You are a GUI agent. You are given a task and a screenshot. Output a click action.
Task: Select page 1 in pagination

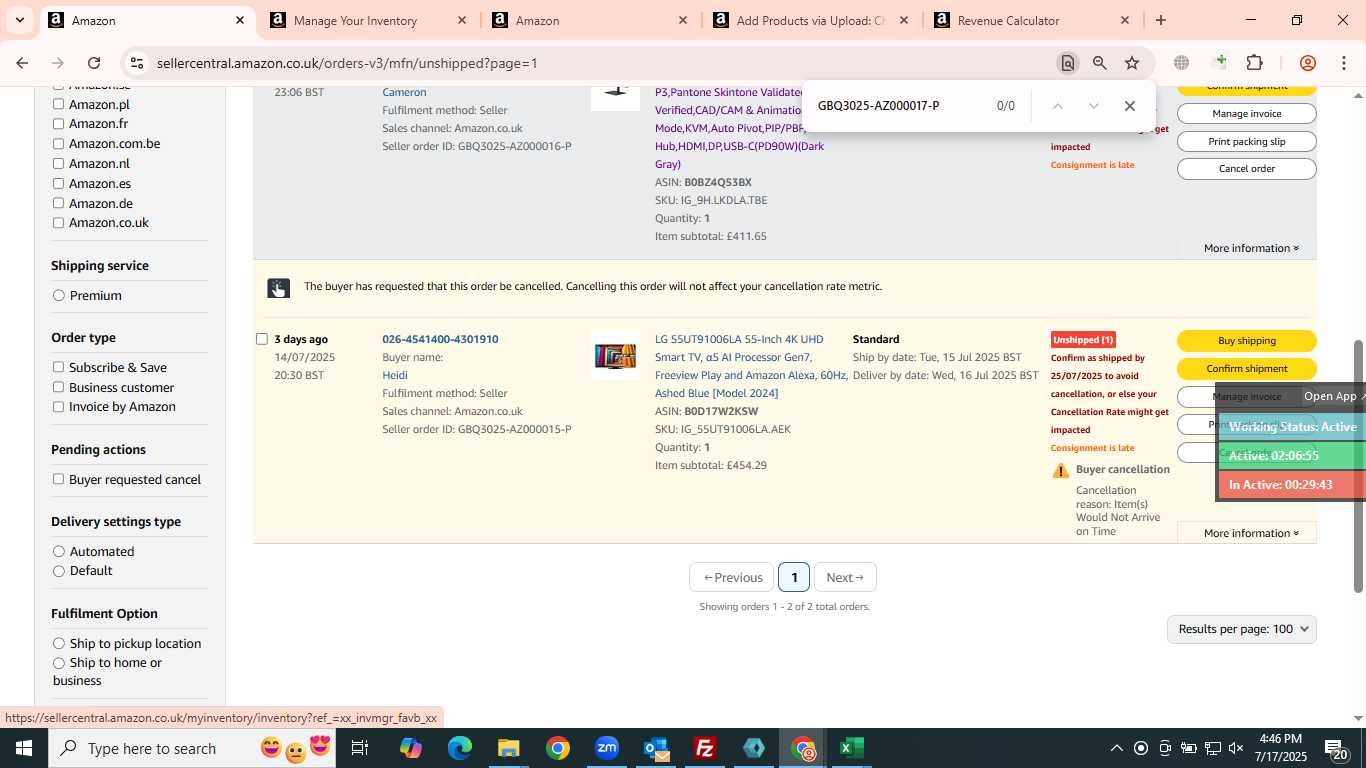coord(794,577)
